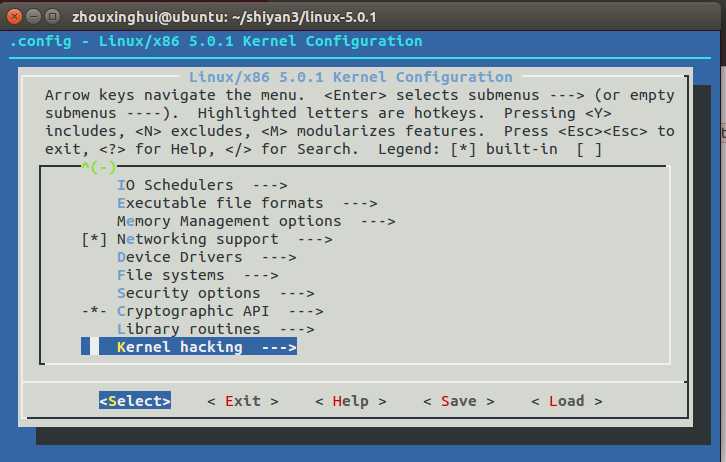The height and width of the screenshot is (462, 726).
Task: Expand arrow after Networking support
Action: 315,240
